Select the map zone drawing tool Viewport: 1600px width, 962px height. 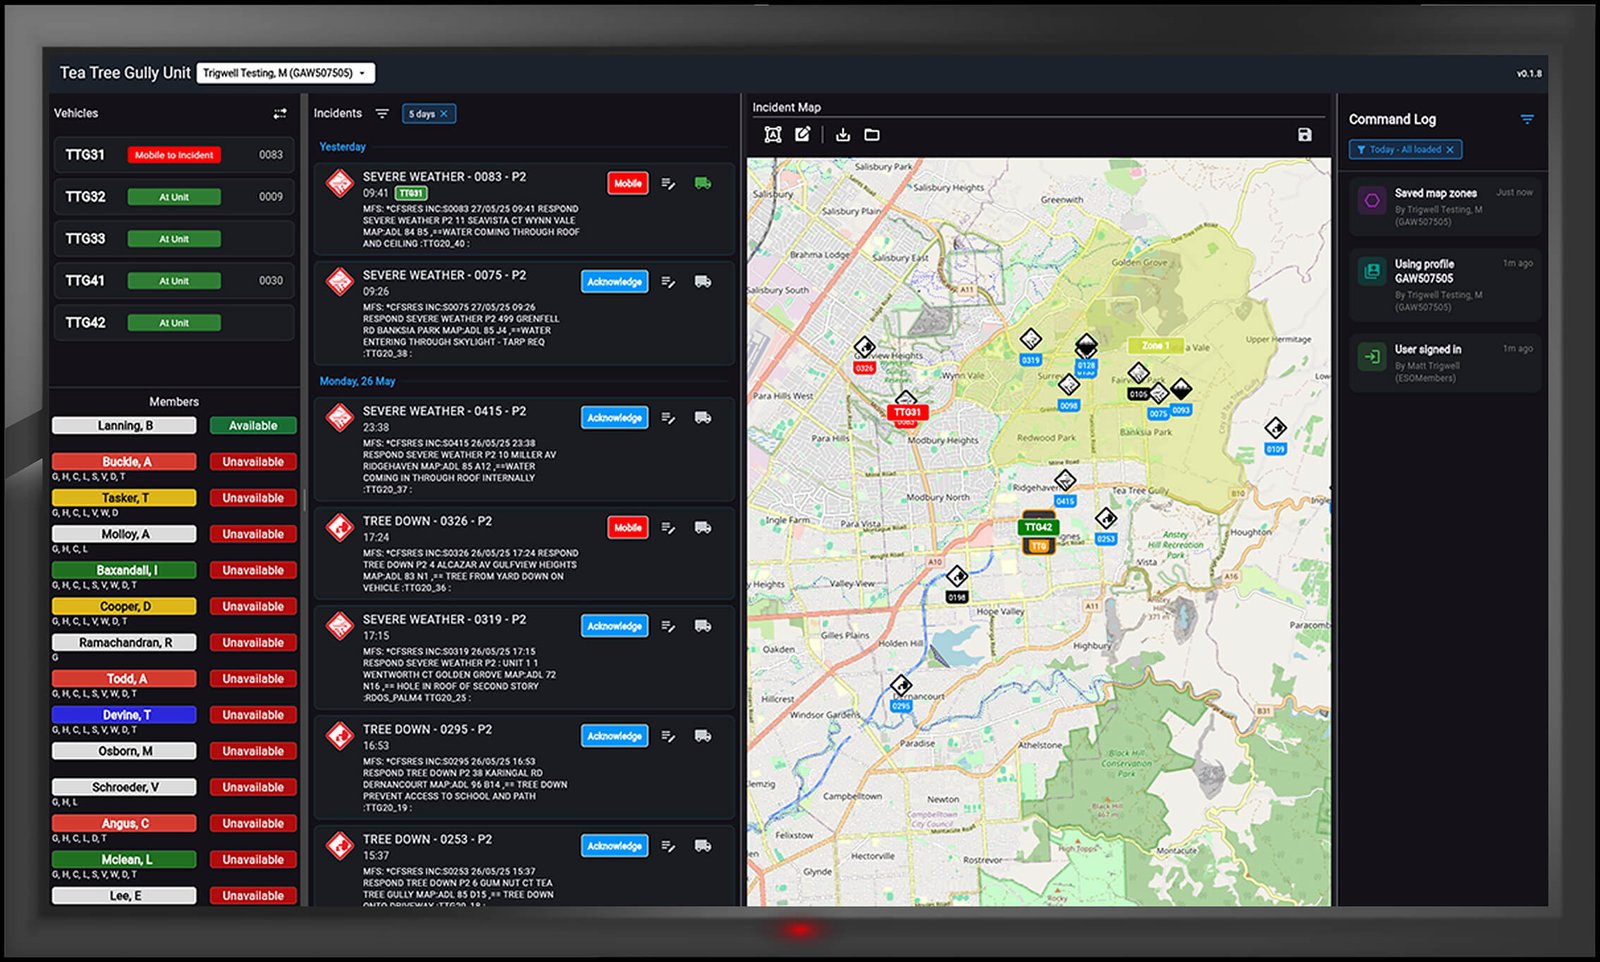pyautogui.click(x=772, y=133)
